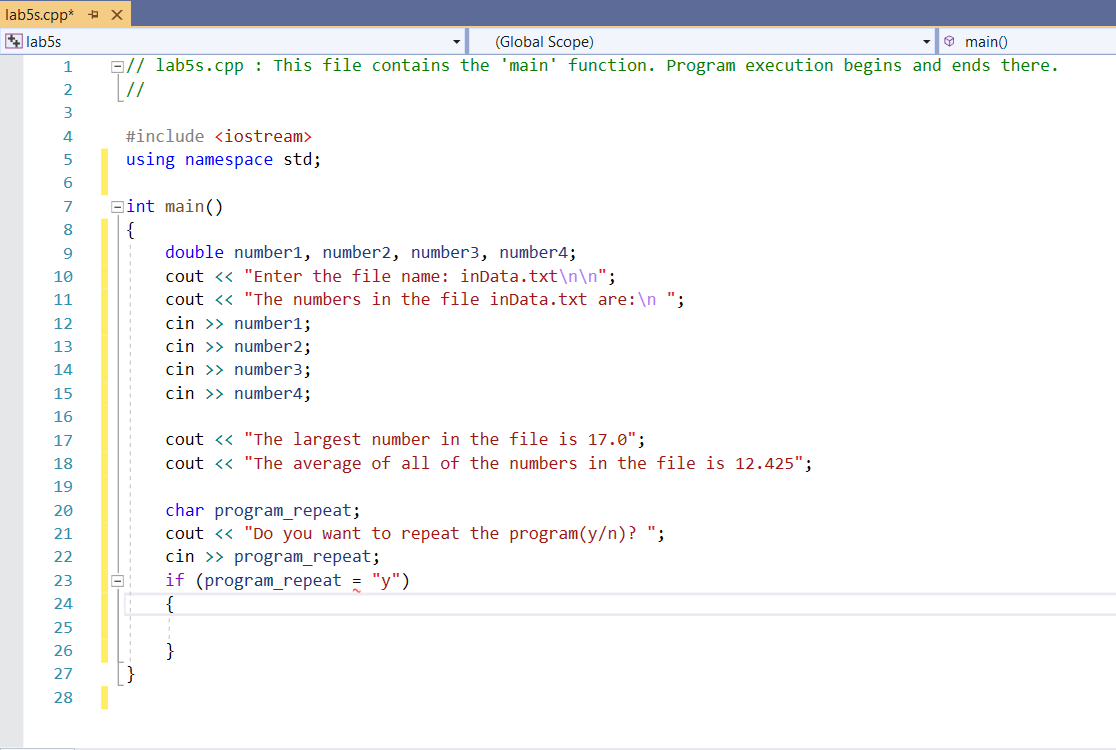Open the (Global Scope) dropdown
This screenshot has width=1116, height=750.
(928, 41)
